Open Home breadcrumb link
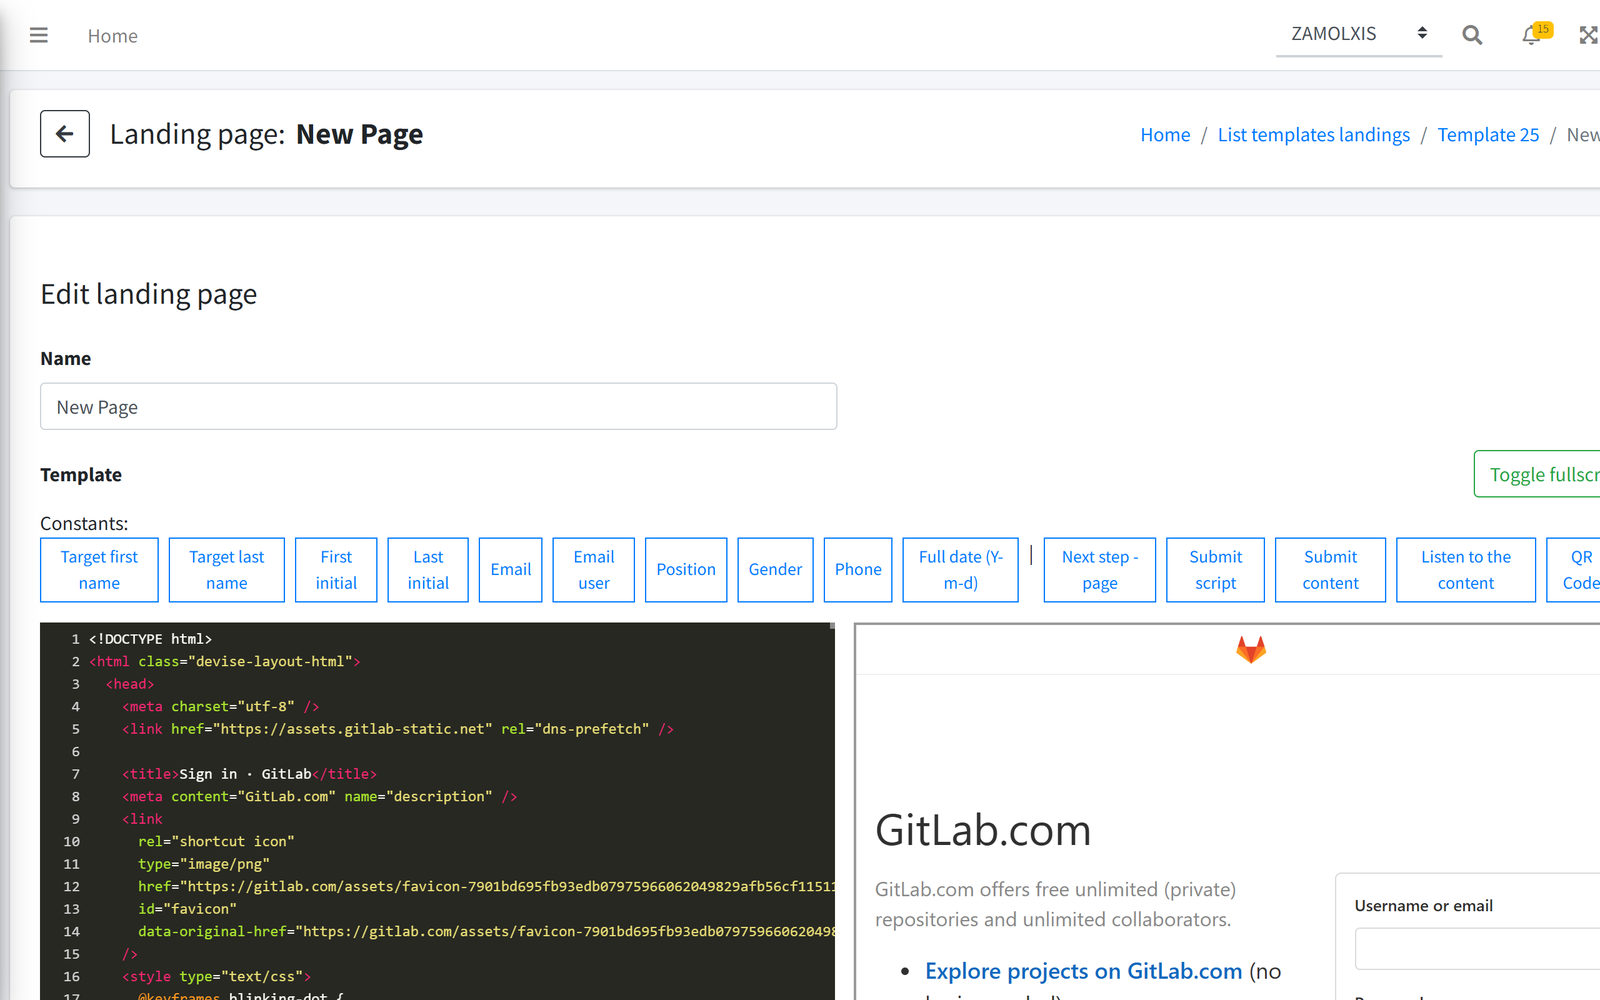The height and width of the screenshot is (1000, 1600). pyautogui.click(x=1165, y=135)
